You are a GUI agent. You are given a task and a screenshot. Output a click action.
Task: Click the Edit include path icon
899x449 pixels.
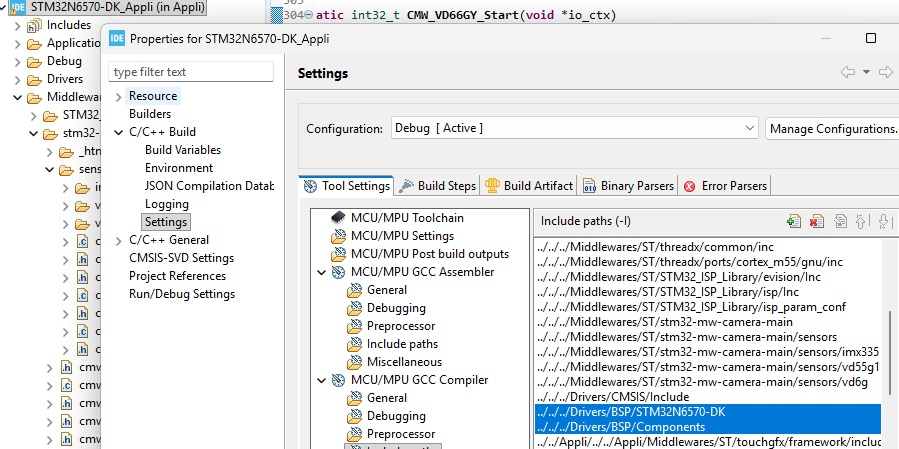[839, 221]
